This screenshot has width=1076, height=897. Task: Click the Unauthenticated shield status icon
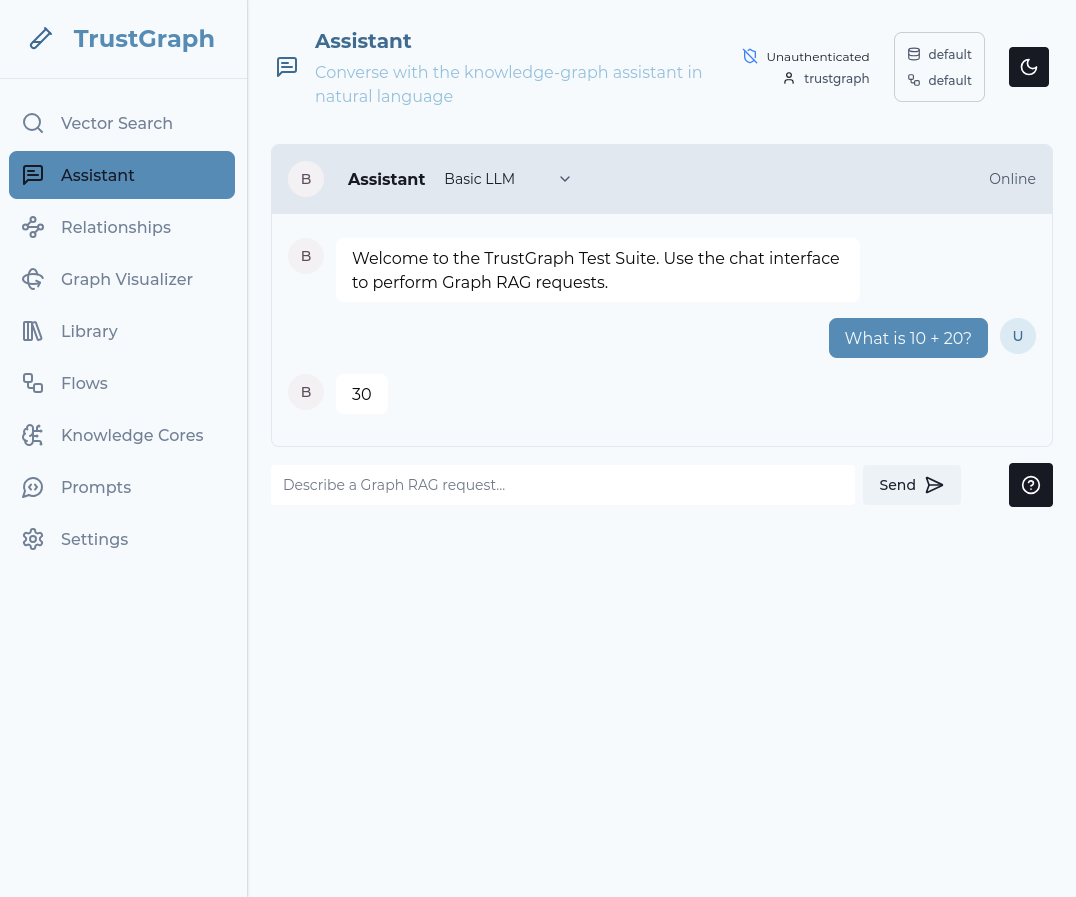point(750,56)
